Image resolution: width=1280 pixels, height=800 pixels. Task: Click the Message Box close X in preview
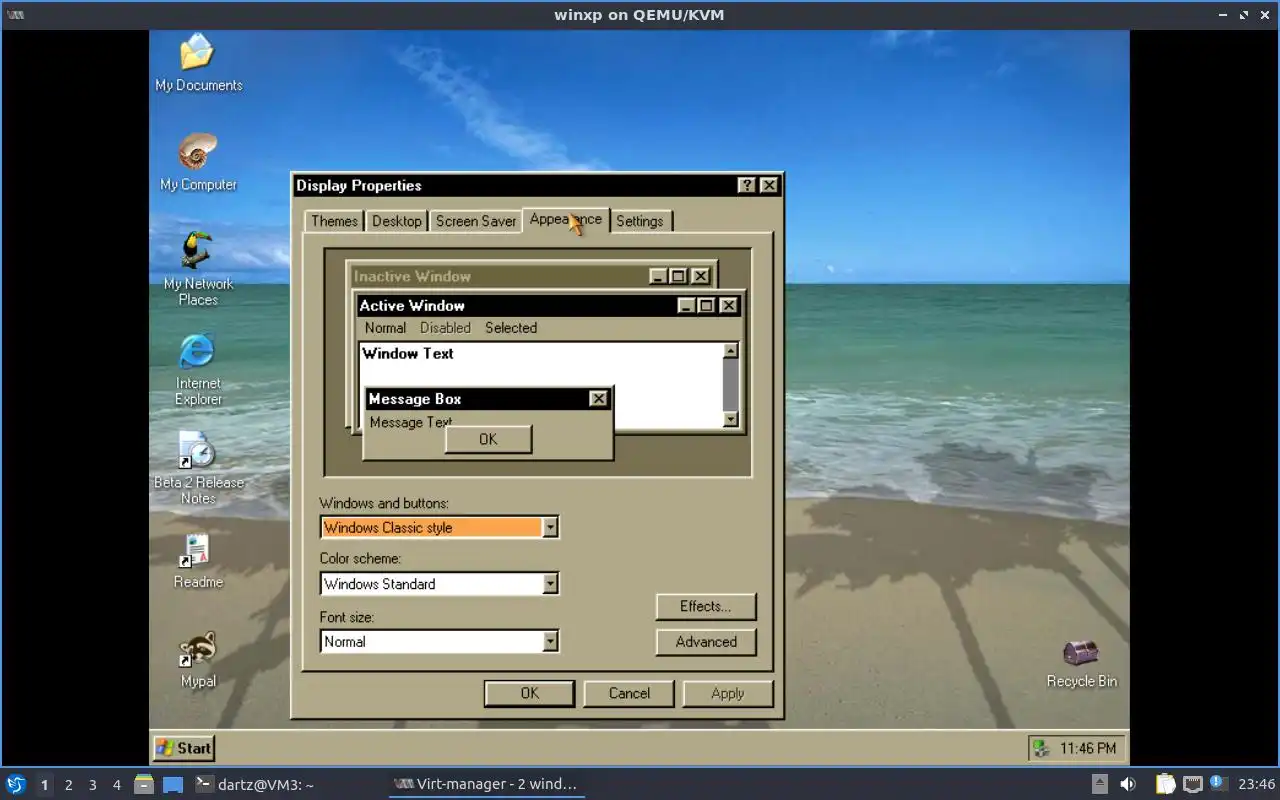(598, 399)
